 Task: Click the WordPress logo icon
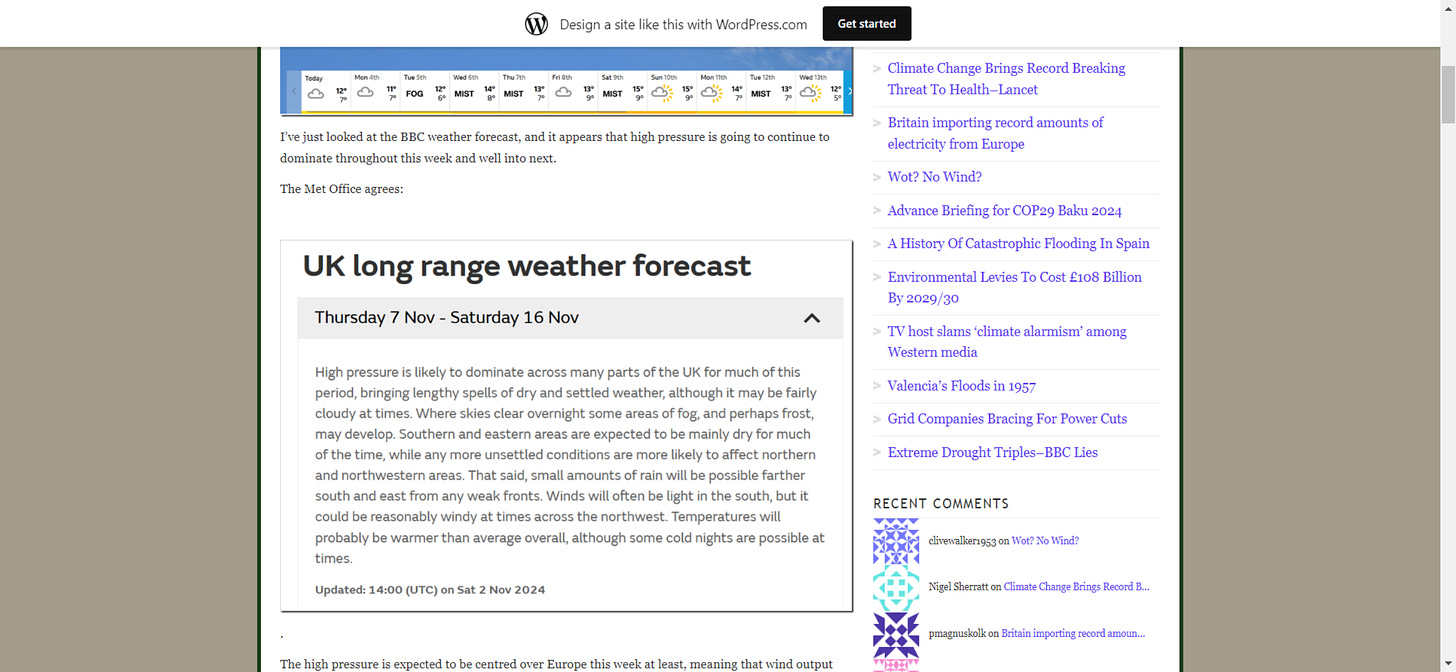coord(536,24)
